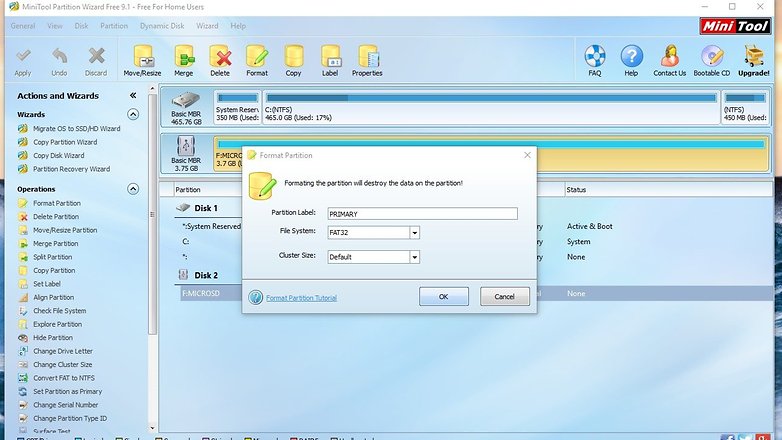This screenshot has height=440, width=782.
Task: Click the Label toolbar icon
Action: tap(330, 56)
